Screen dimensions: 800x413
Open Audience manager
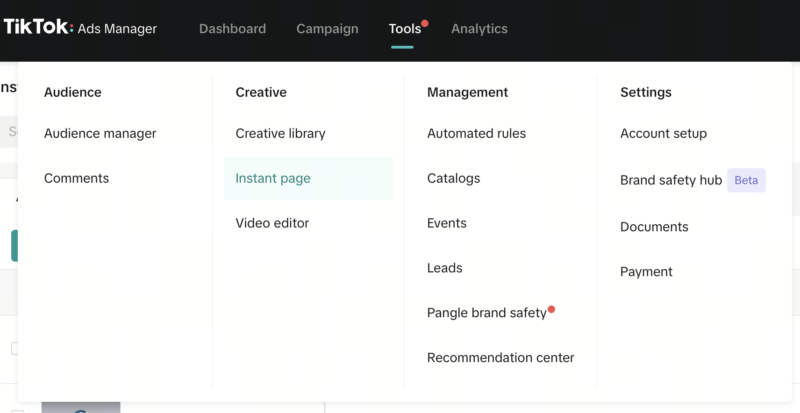[x=100, y=133]
